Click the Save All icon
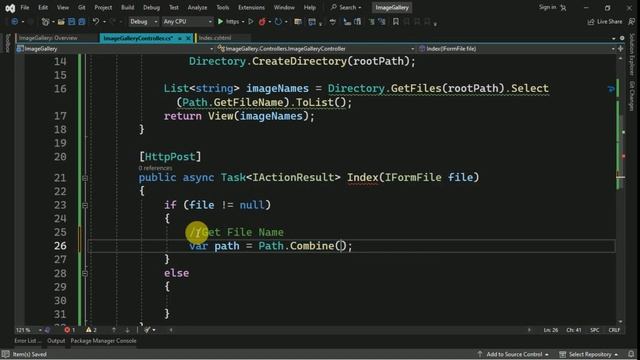Screen dimensions: 640x360 point(82,22)
